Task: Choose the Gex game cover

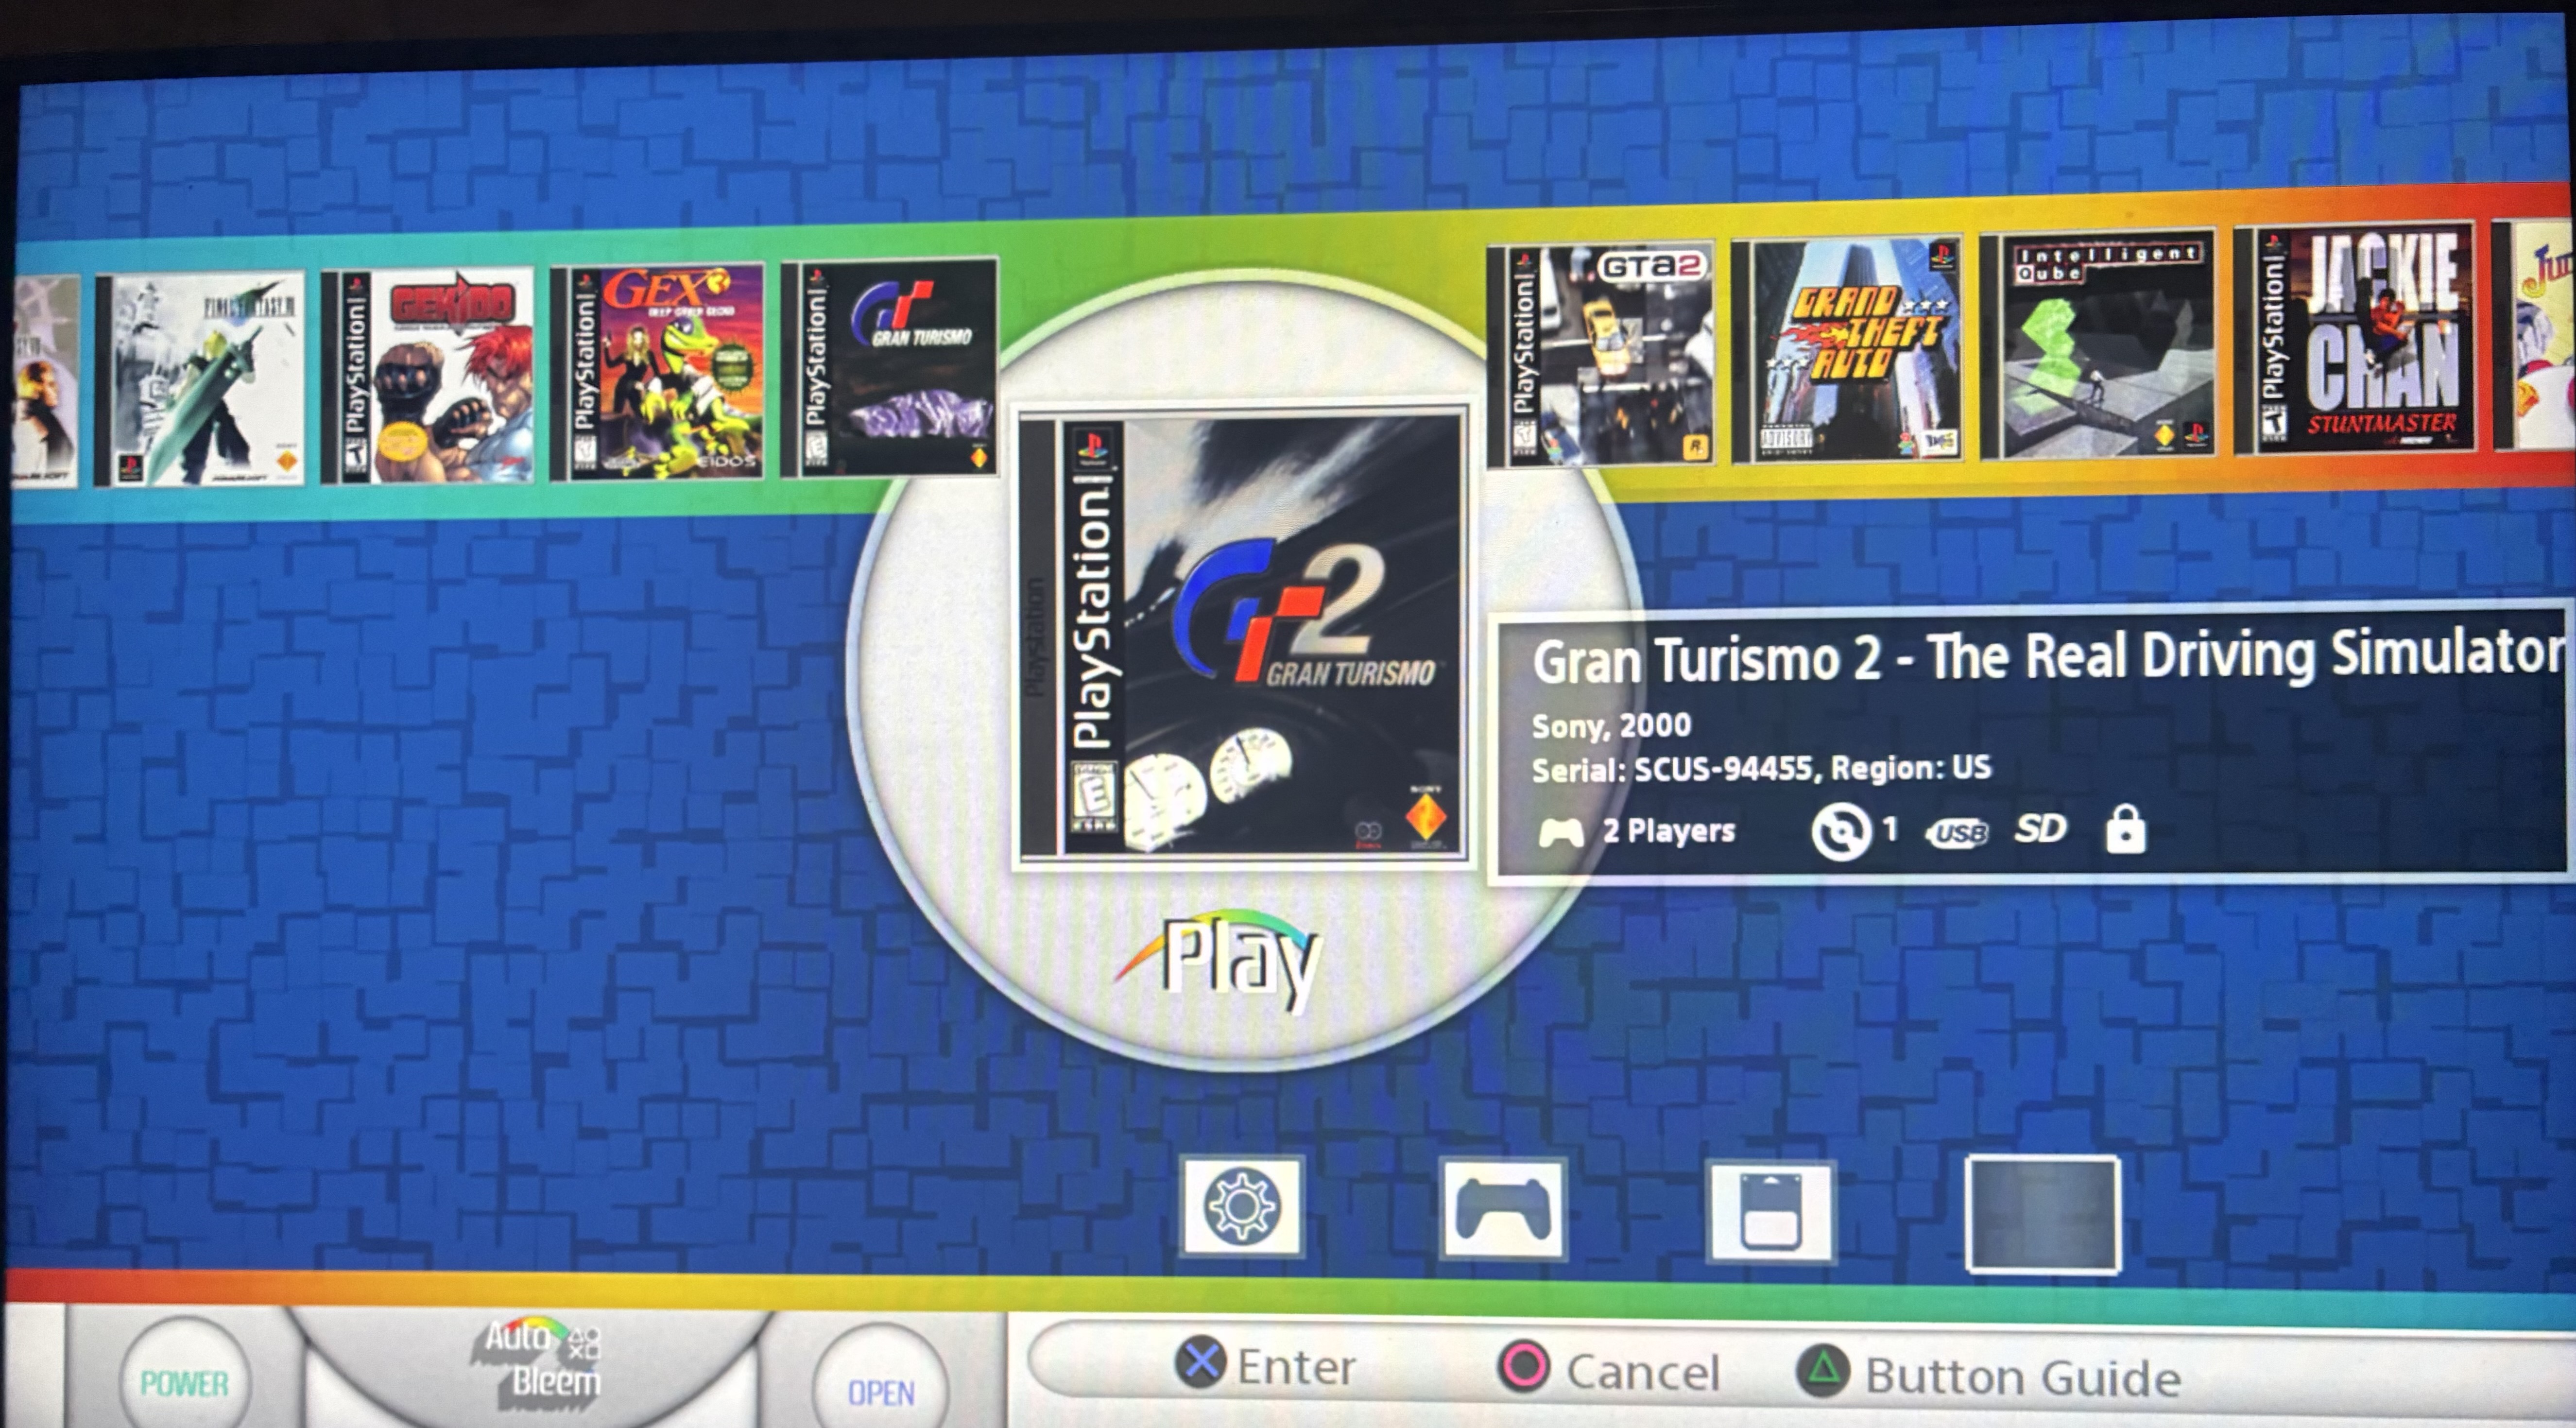Action: point(658,372)
